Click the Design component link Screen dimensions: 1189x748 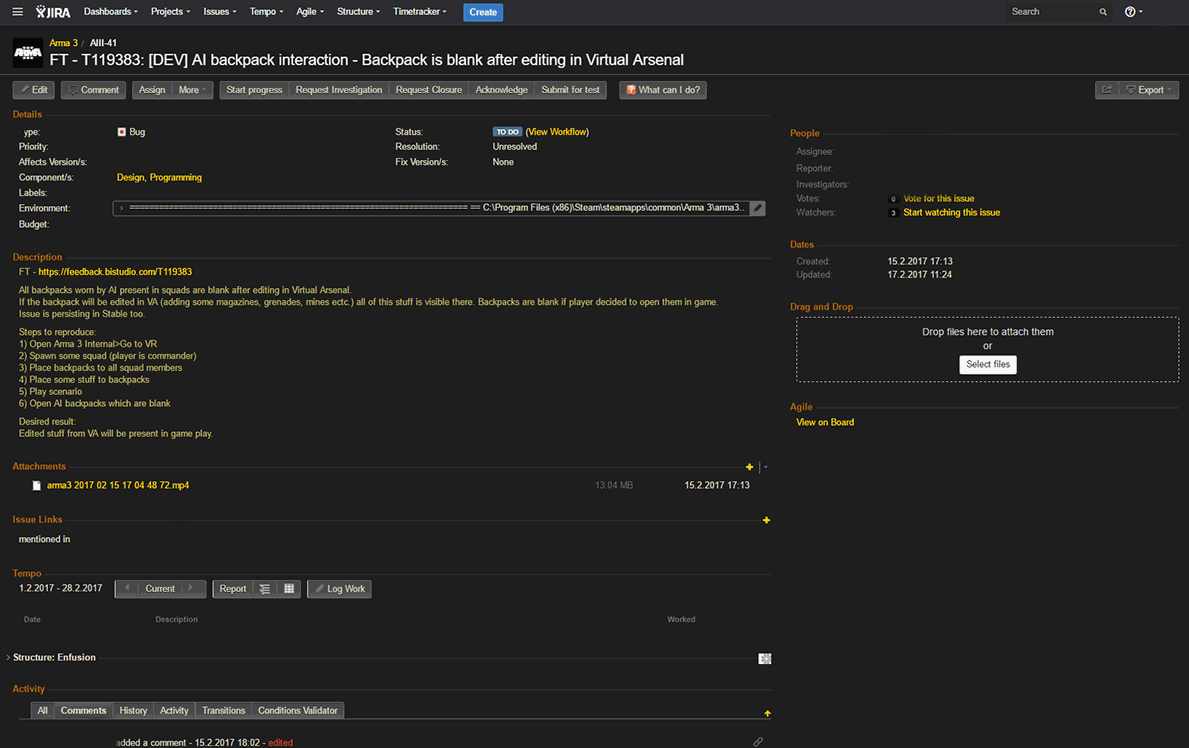pyautogui.click(x=130, y=178)
